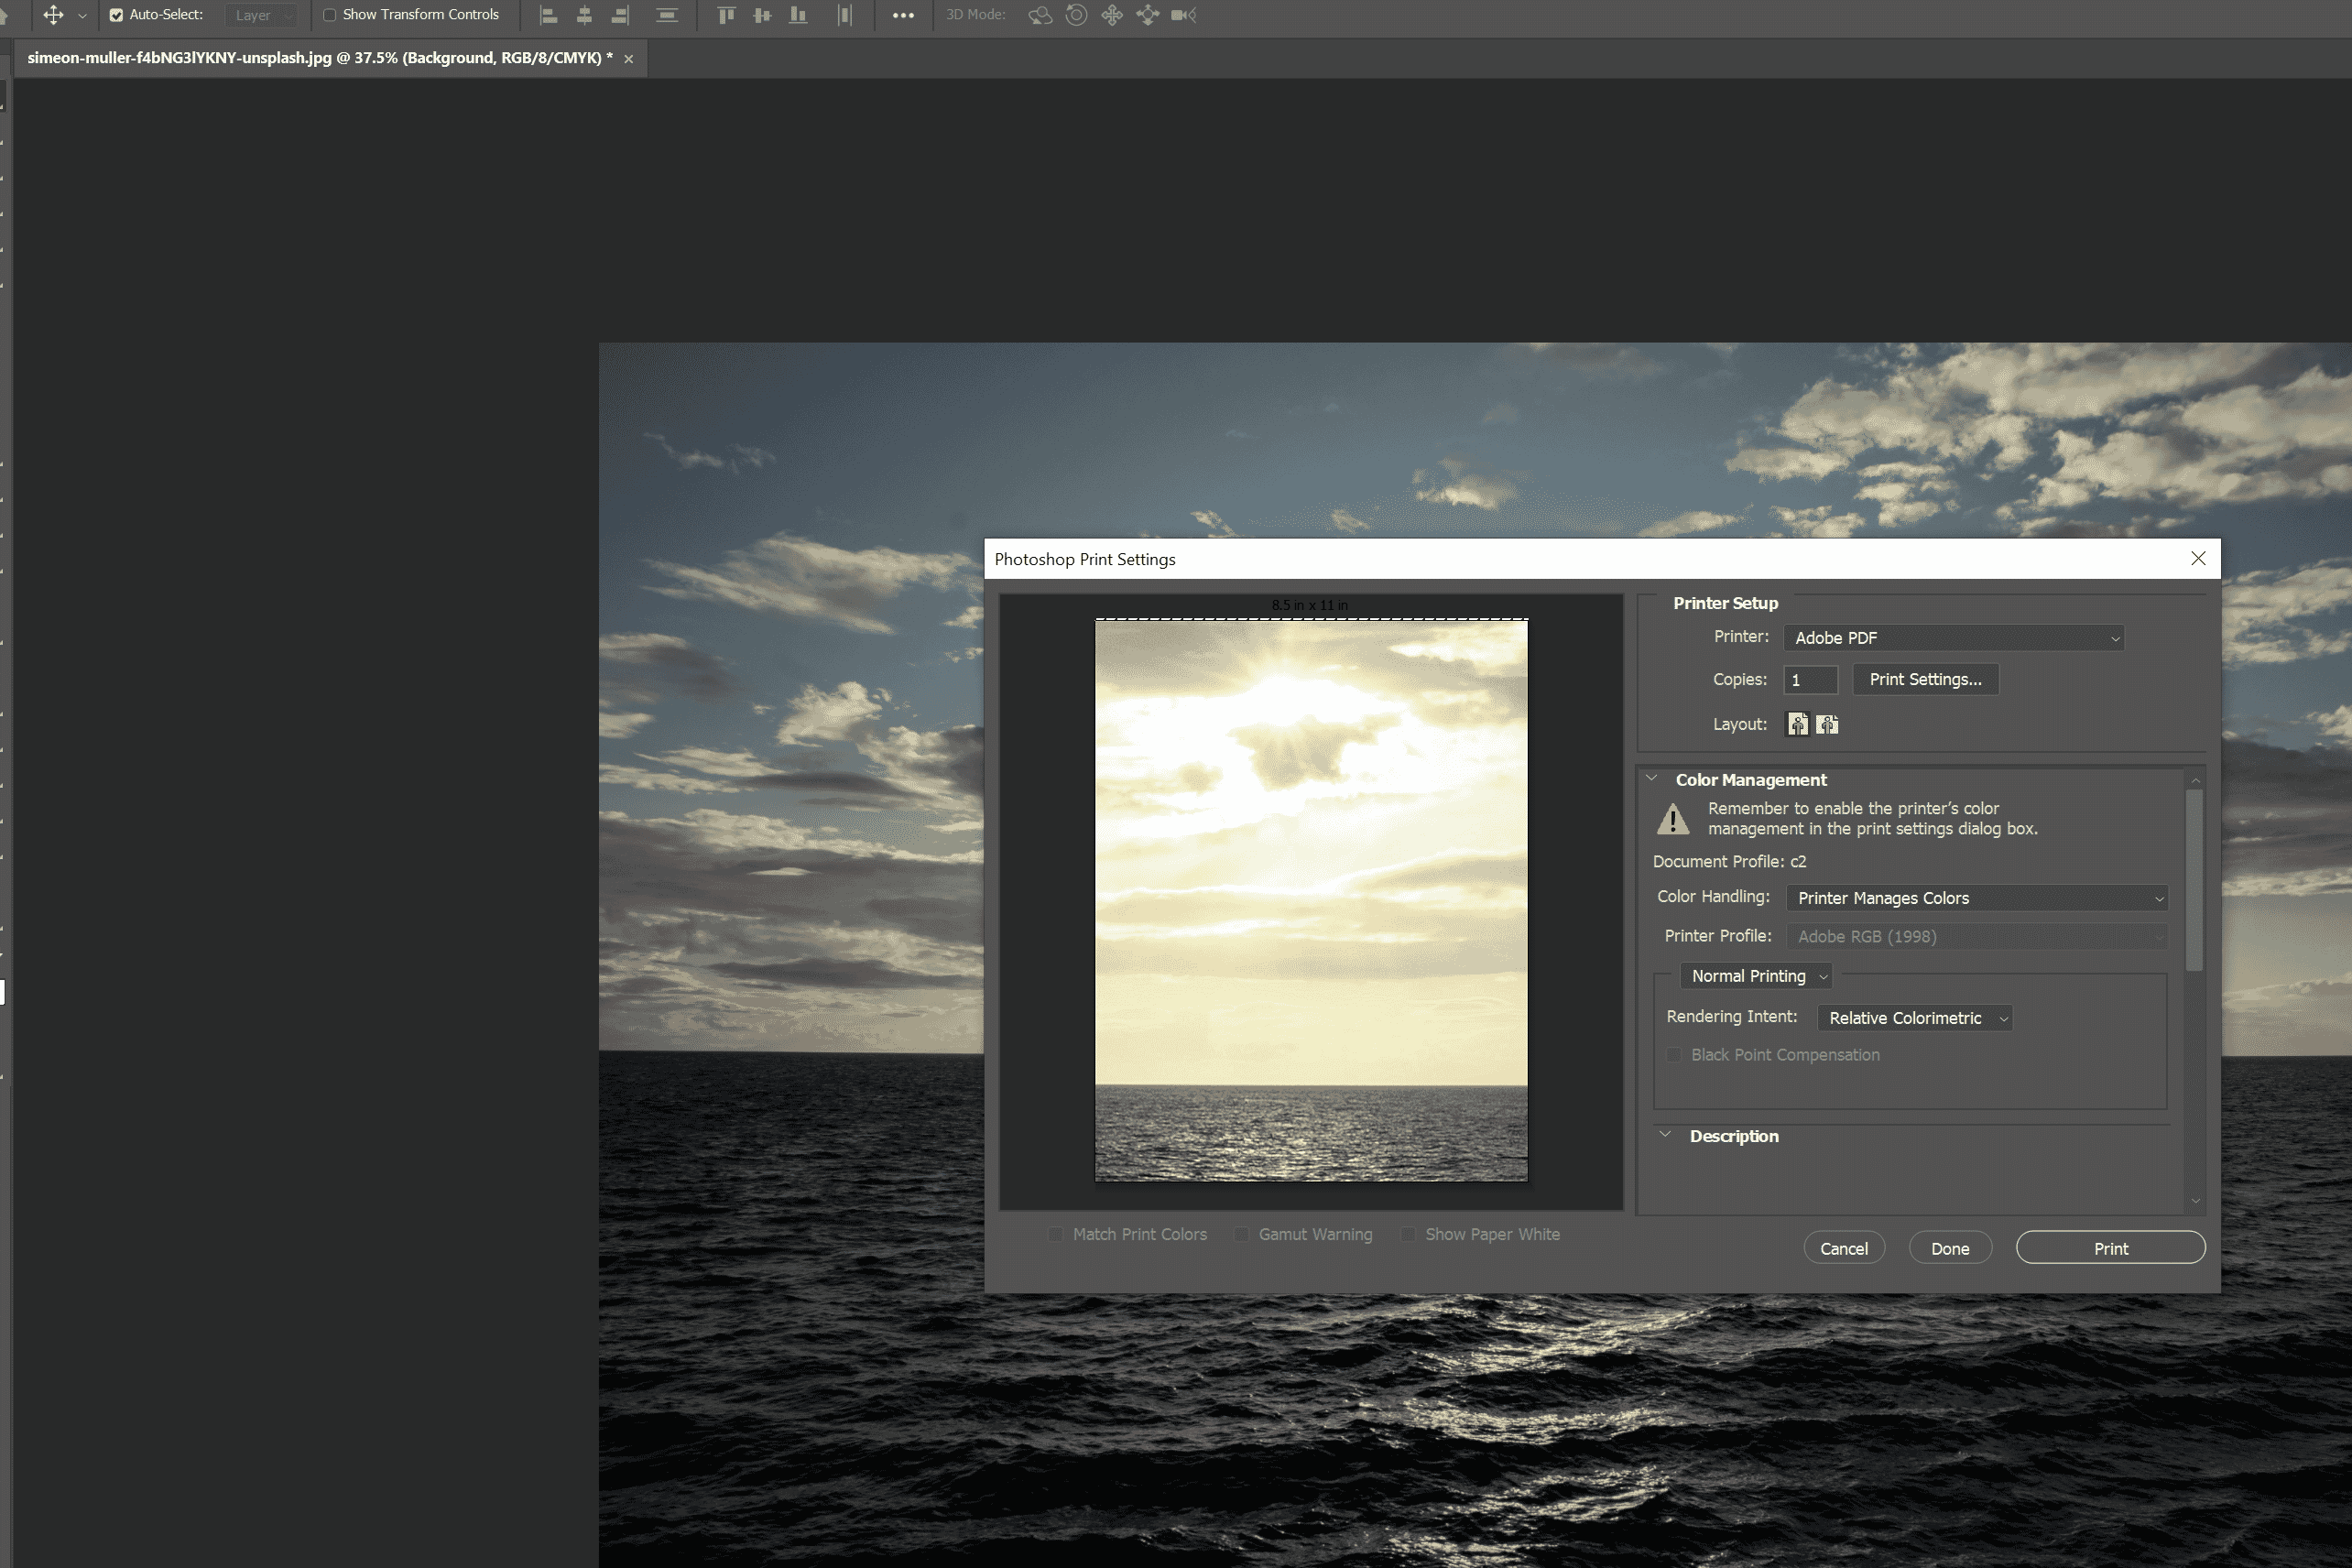The height and width of the screenshot is (1568, 2352).
Task: Click the Align horizontal centers icon
Action: [584, 15]
